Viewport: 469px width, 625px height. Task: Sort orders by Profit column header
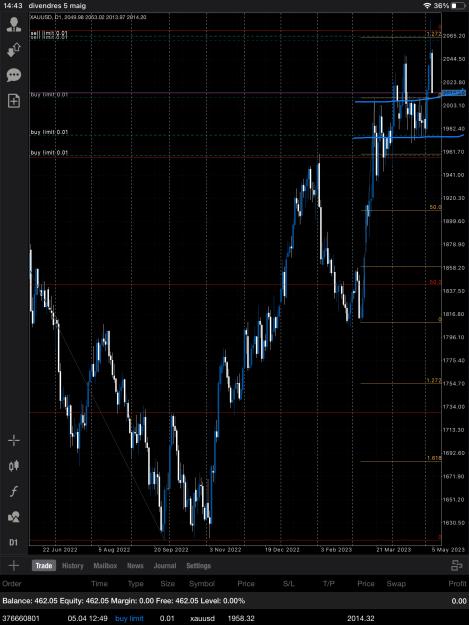pos(457,584)
